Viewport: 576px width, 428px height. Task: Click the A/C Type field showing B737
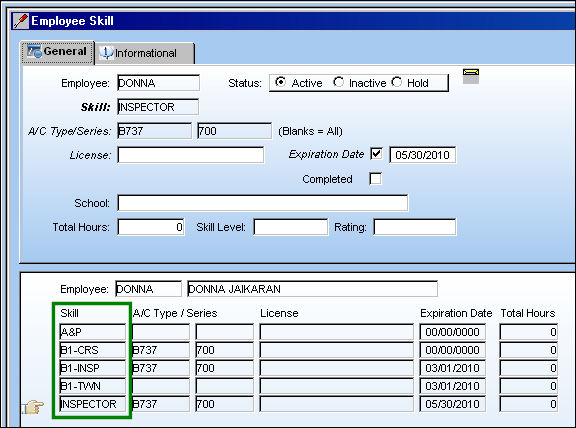pos(154,131)
